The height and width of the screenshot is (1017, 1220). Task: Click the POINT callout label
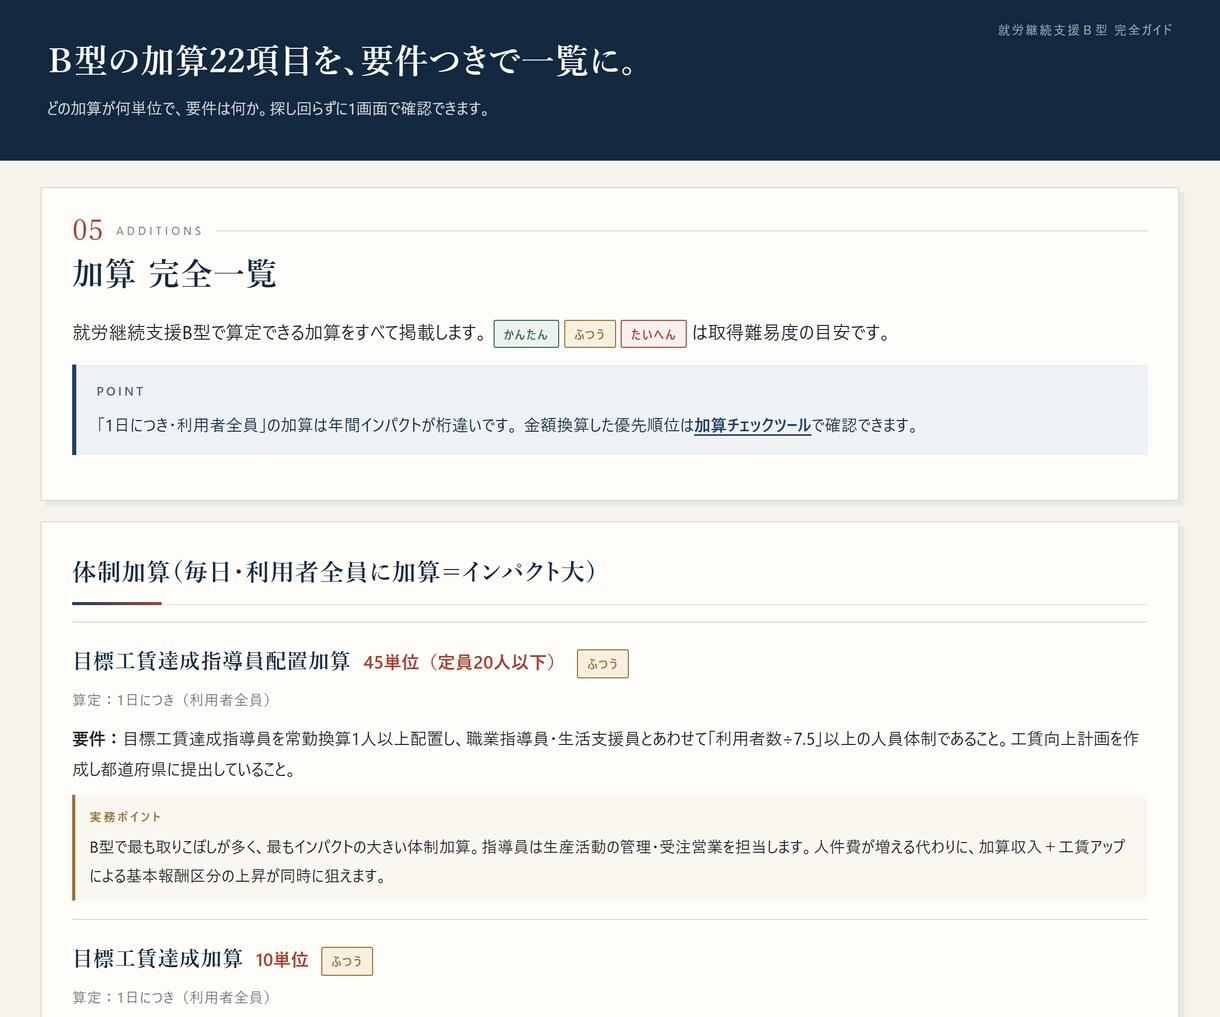pyautogui.click(x=121, y=391)
